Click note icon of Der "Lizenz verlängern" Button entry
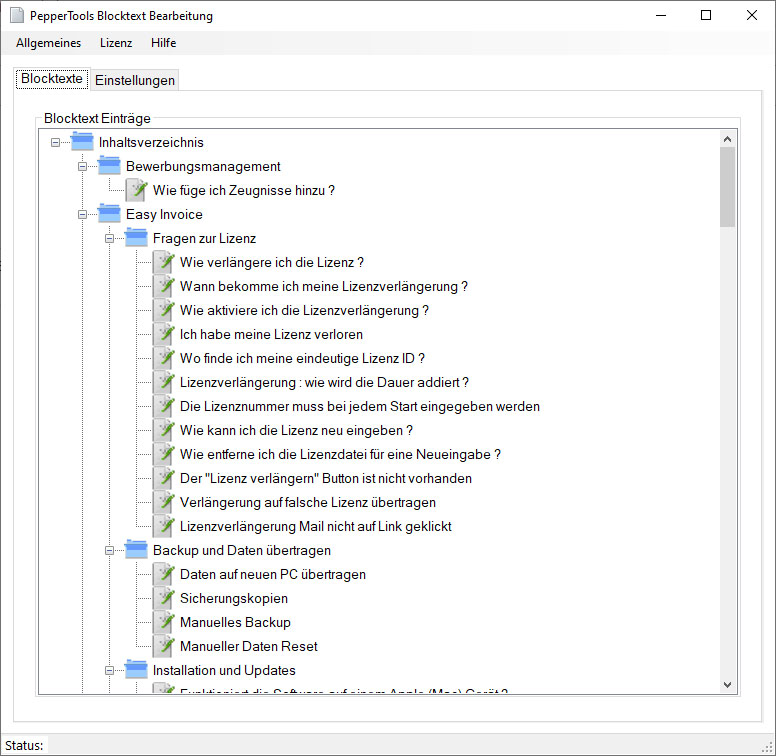This screenshot has width=776, height=756. click(x=164, y=478)
